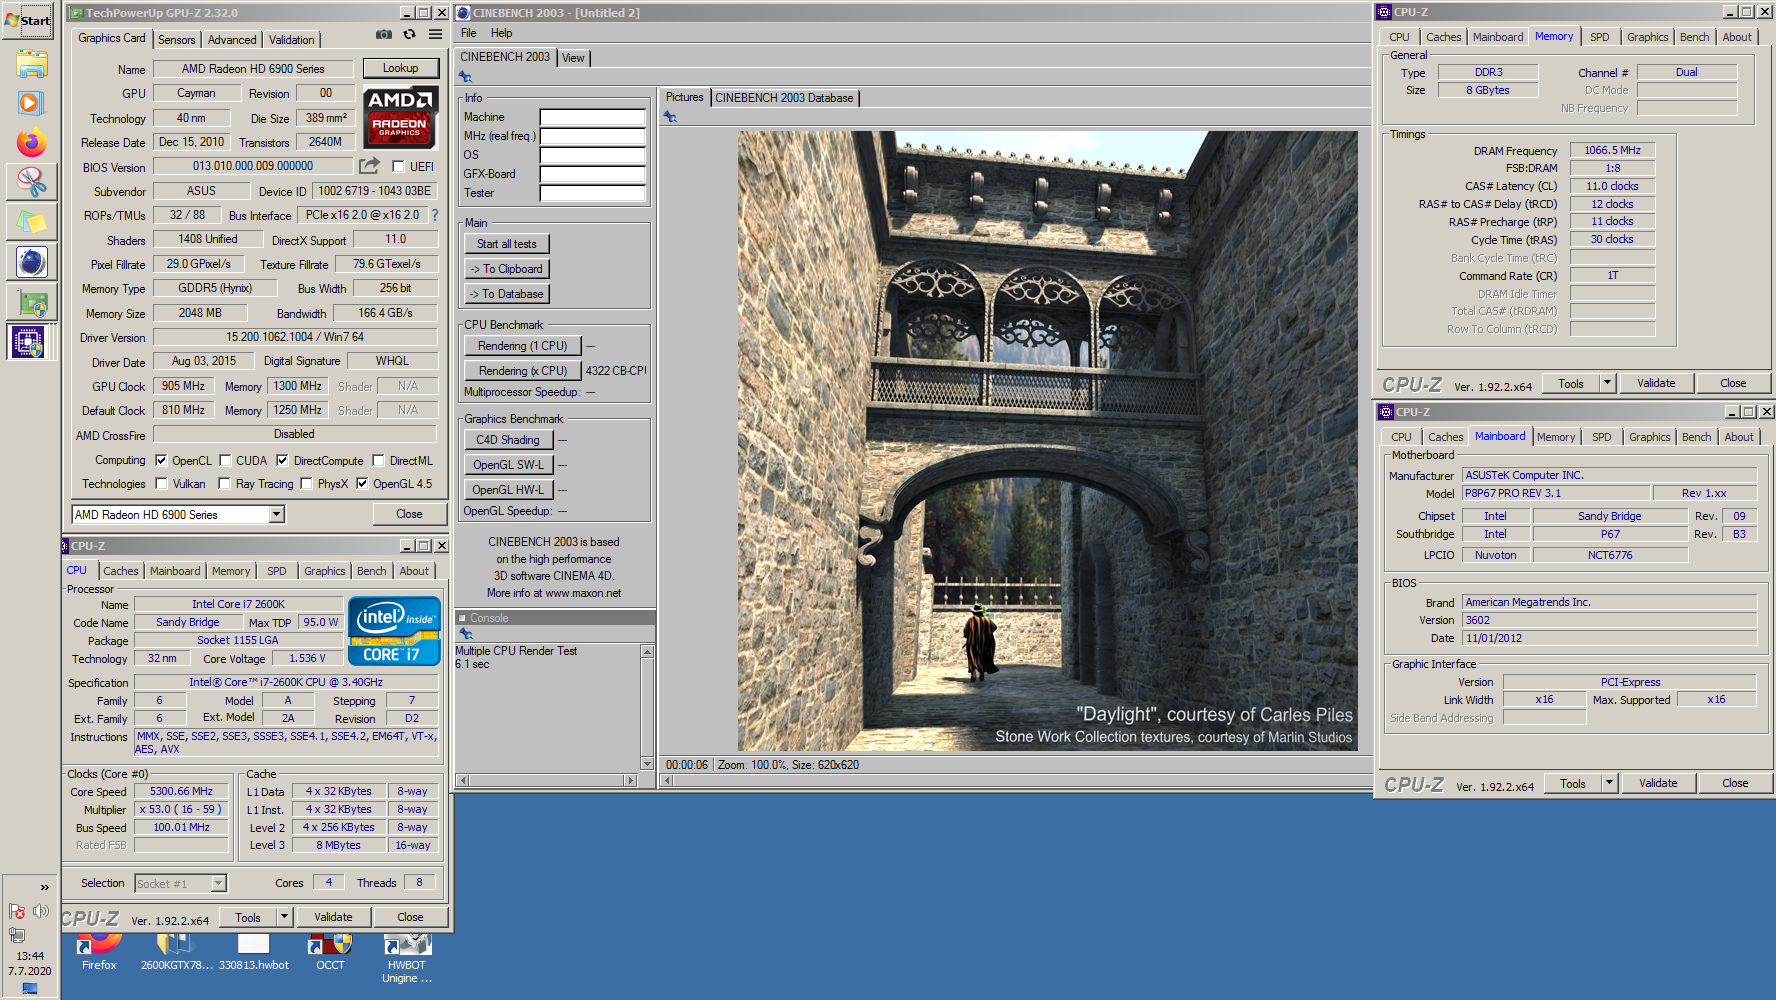Image resolution: width=1776 pixels, height=1000 pixels.
Task: Click the Tester input field
Action: 592,193
